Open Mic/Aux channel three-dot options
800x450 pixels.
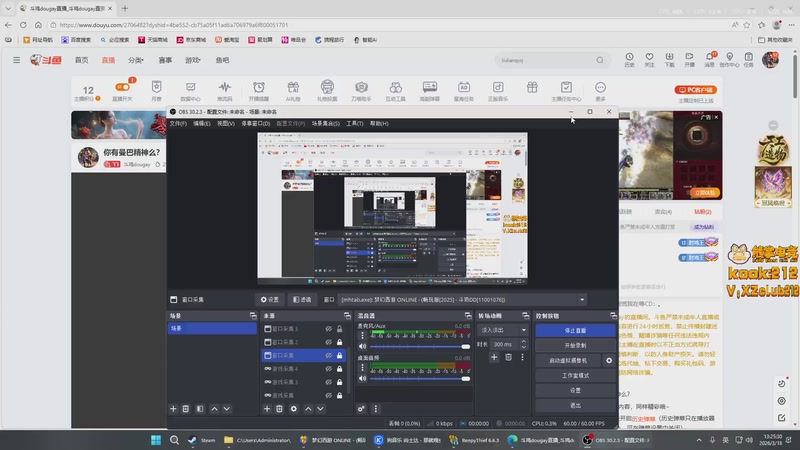pyautogui.click(x=363, y=335)
